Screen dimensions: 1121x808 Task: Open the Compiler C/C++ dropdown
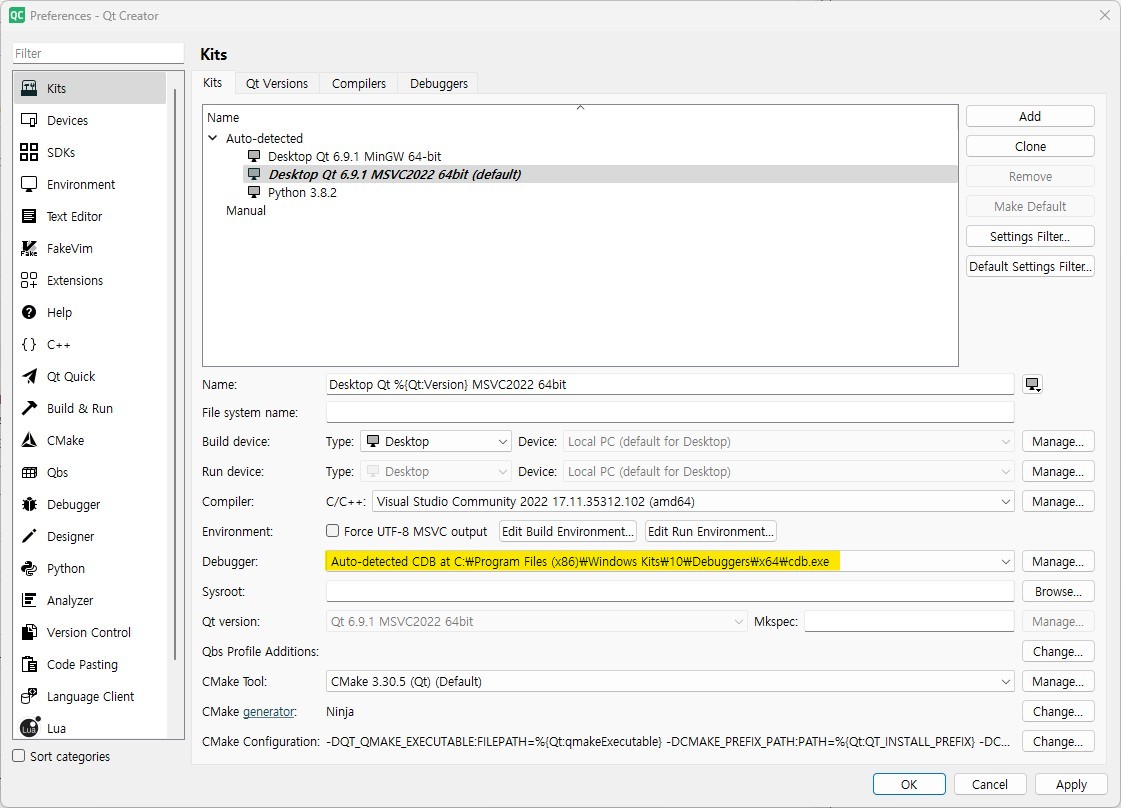pyautogui.click(x=693, y=501)
